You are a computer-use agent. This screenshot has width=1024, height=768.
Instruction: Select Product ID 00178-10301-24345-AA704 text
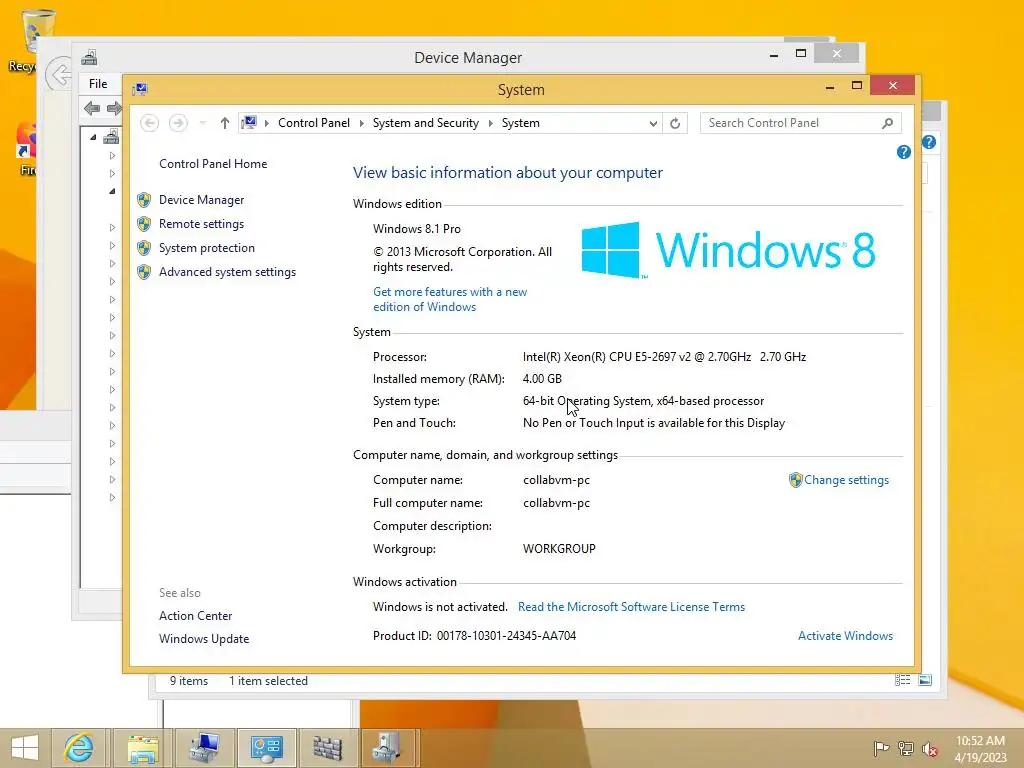point(506,636)
